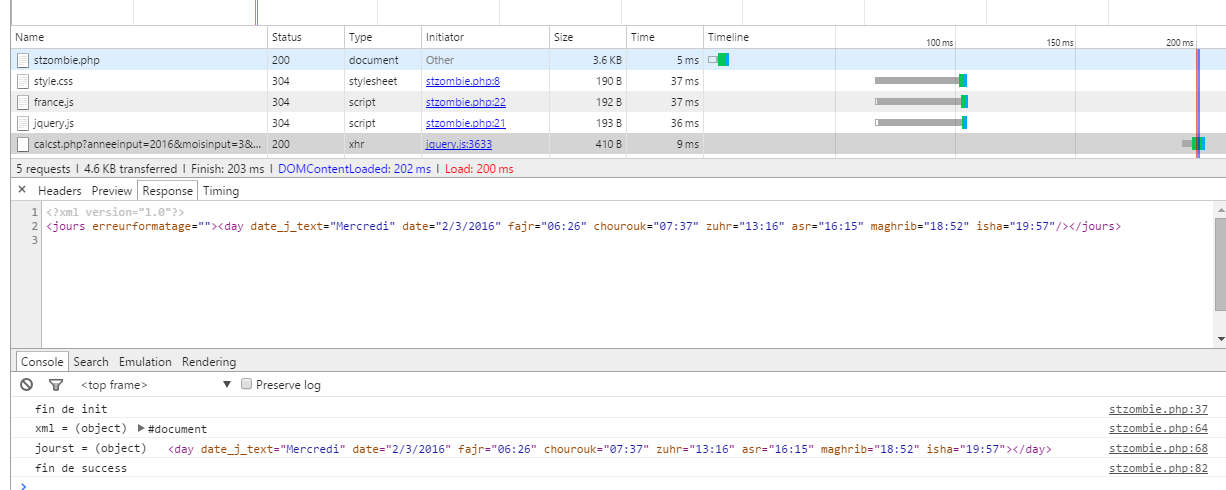Click the france.js file icon
Image resolution: width=1226 pixels, height=490 pixels.
[x=23, y=102]
